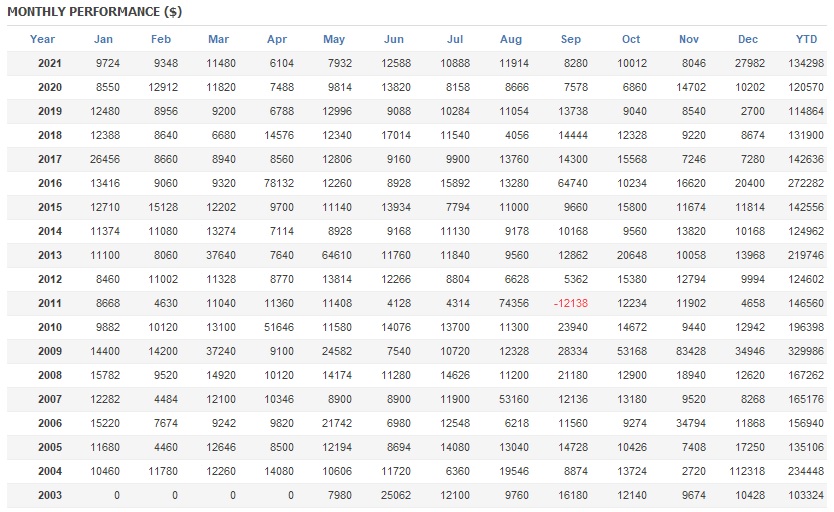Click the Dec column header
Image resolution: width=834 pixels, height=512 pixels.
tap(748, 39)
